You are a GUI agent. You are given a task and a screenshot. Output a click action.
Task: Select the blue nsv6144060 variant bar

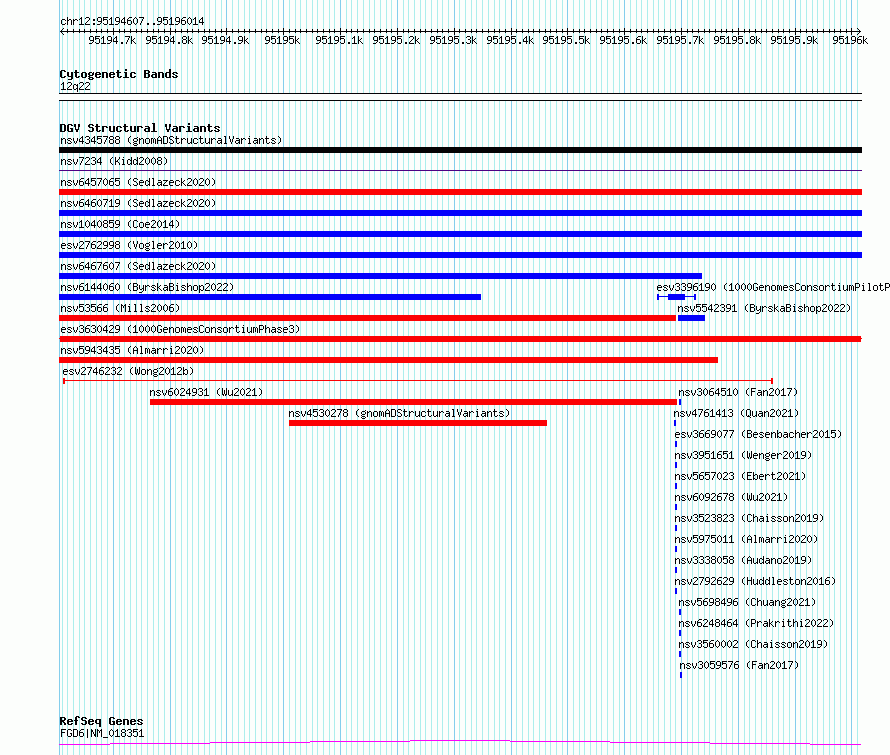270,297
